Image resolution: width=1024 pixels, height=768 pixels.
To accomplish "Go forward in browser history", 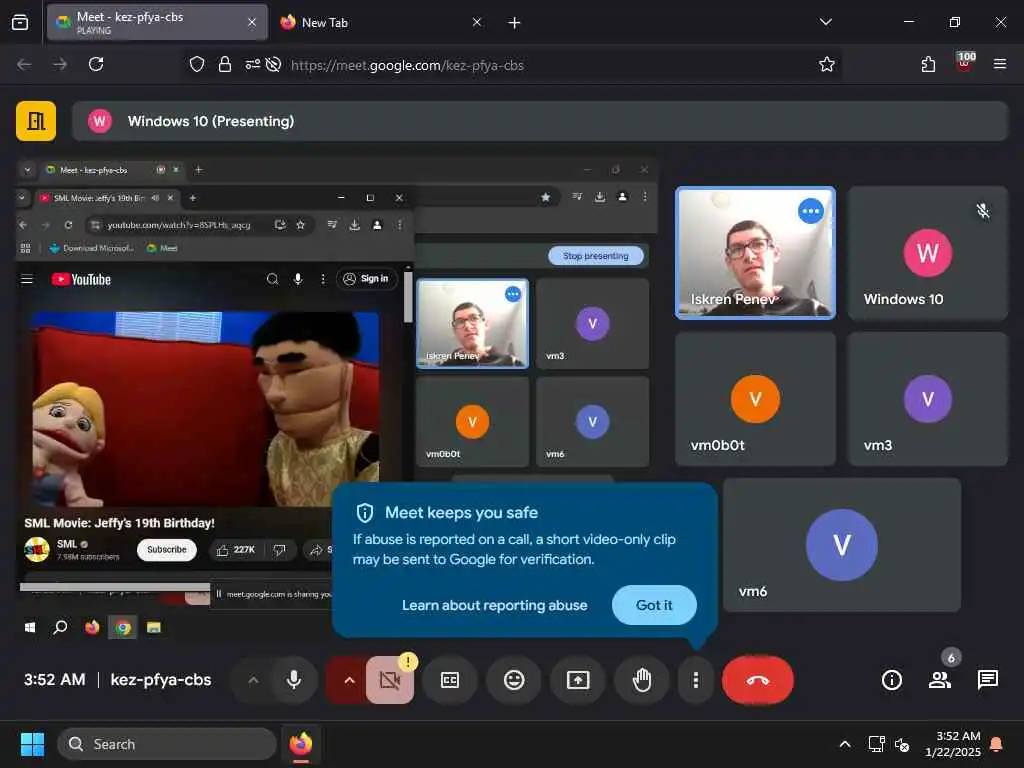I will (x=60, y=64).
